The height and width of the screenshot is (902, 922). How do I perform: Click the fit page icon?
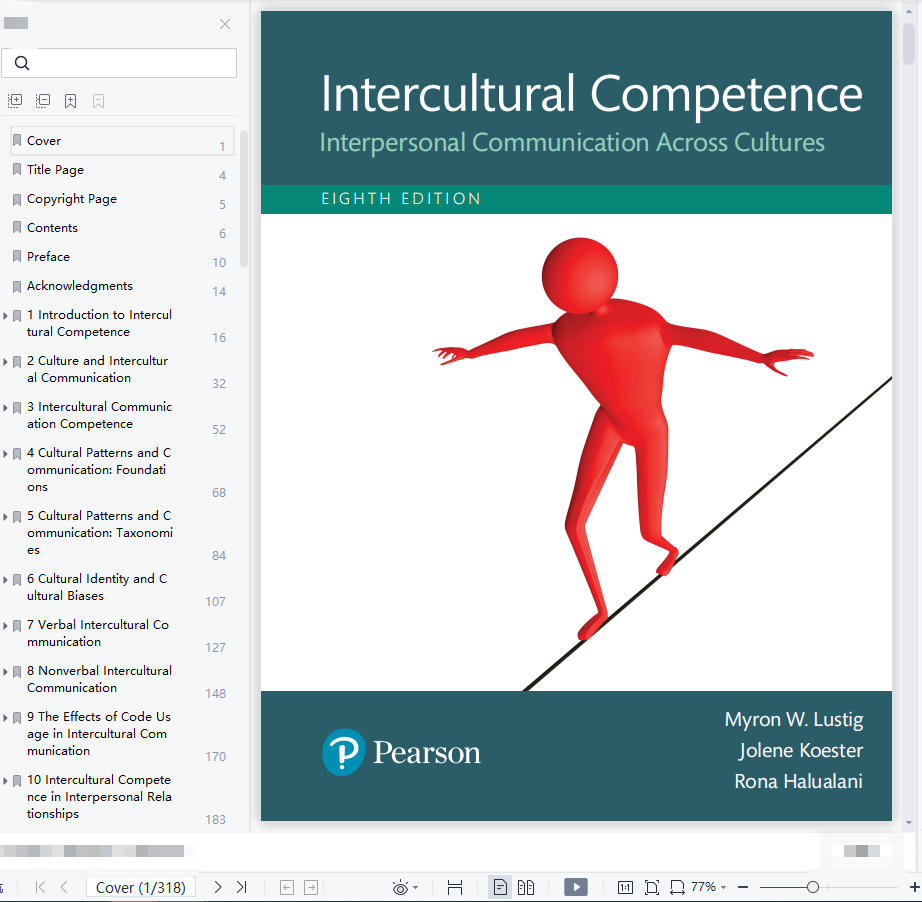652,887
